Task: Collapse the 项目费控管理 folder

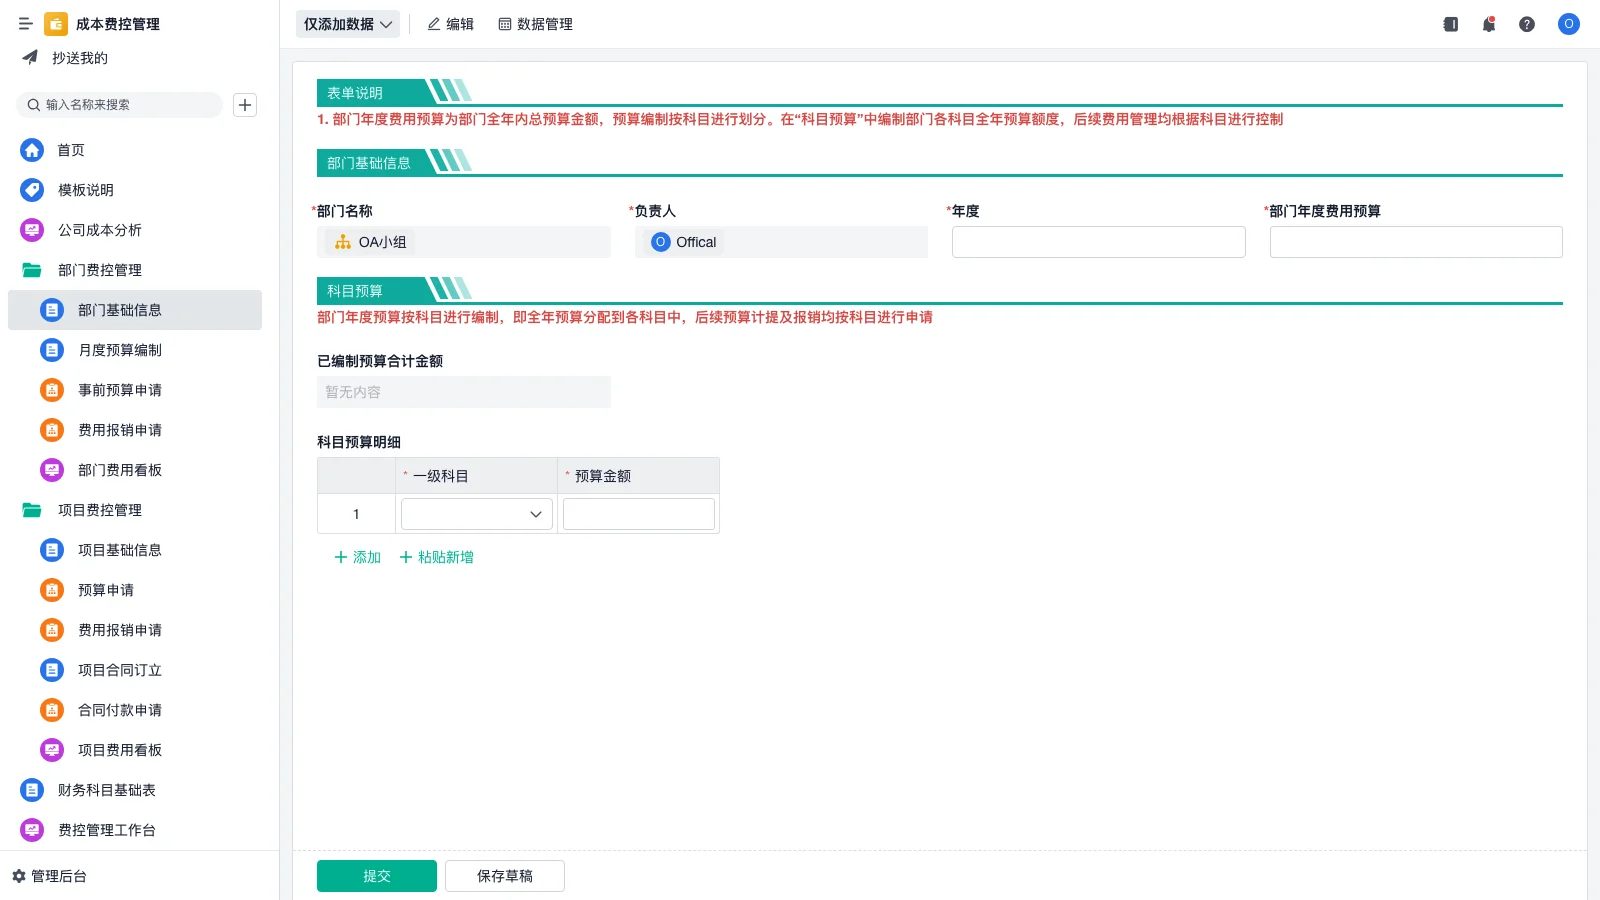Action: (x=32, y=510)
